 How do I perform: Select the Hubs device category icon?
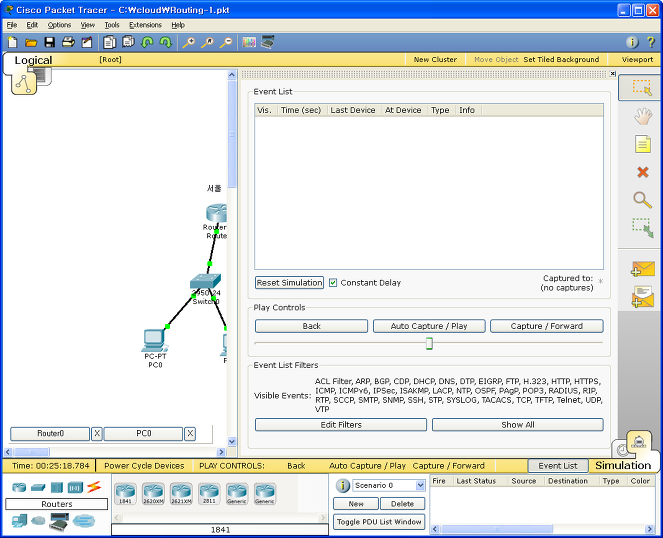(x=57, y=487)
